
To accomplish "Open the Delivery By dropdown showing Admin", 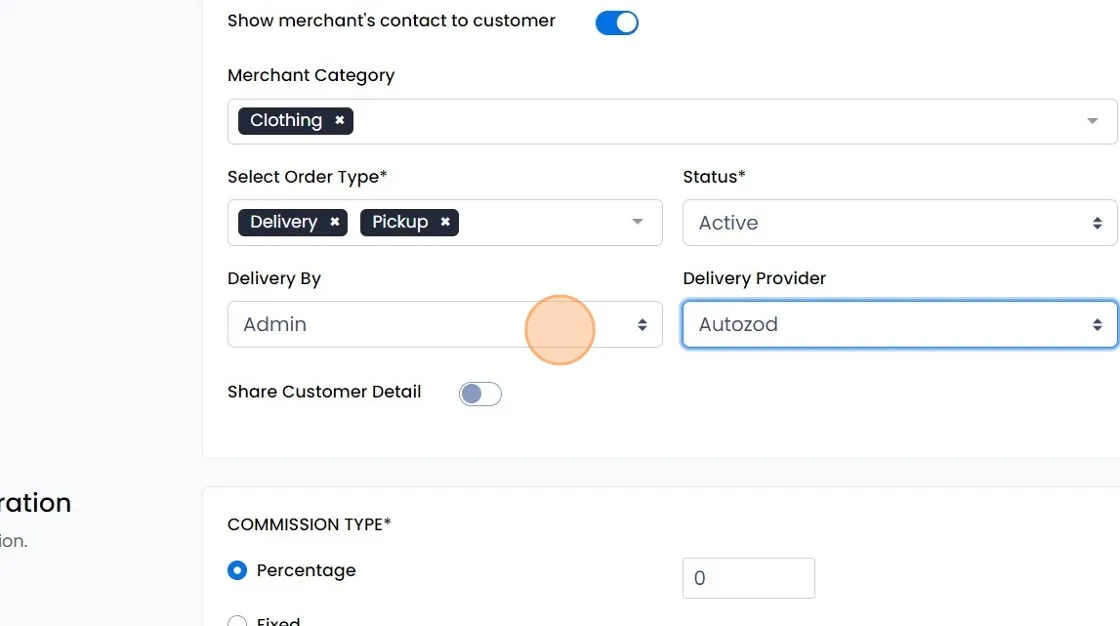I will tap(445, 324).
